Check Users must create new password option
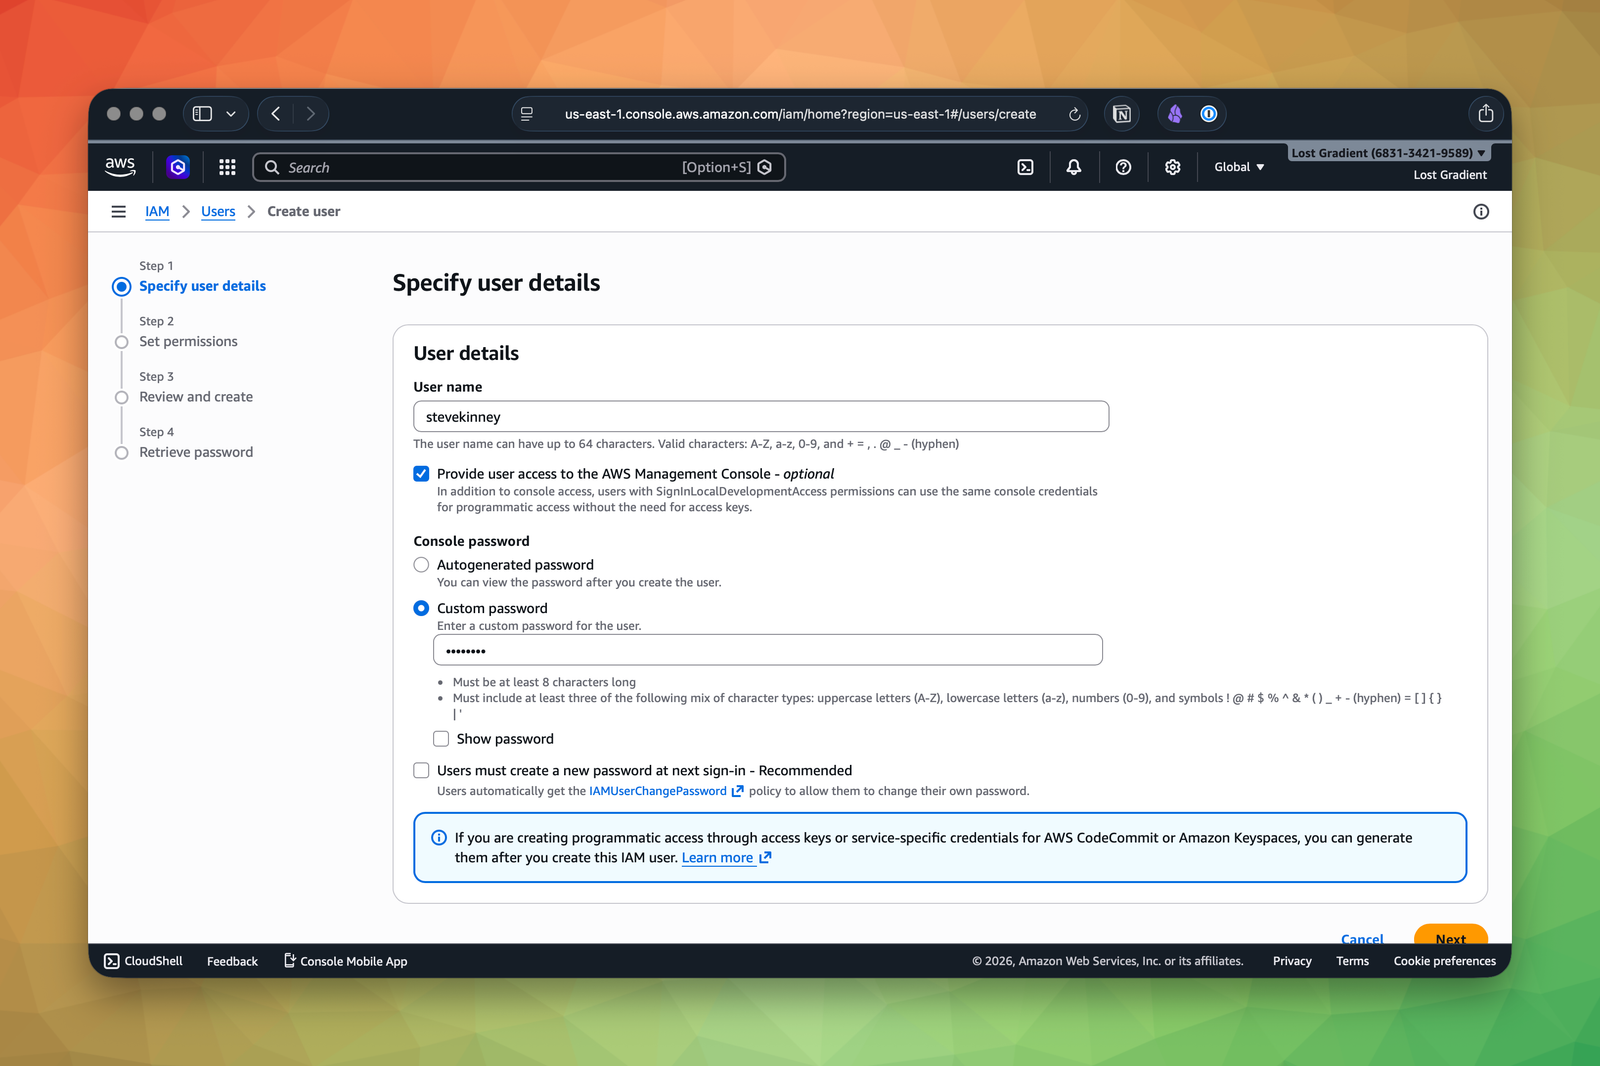The width and height of the screenshot is (1600, 1066). tap(422, 771)
